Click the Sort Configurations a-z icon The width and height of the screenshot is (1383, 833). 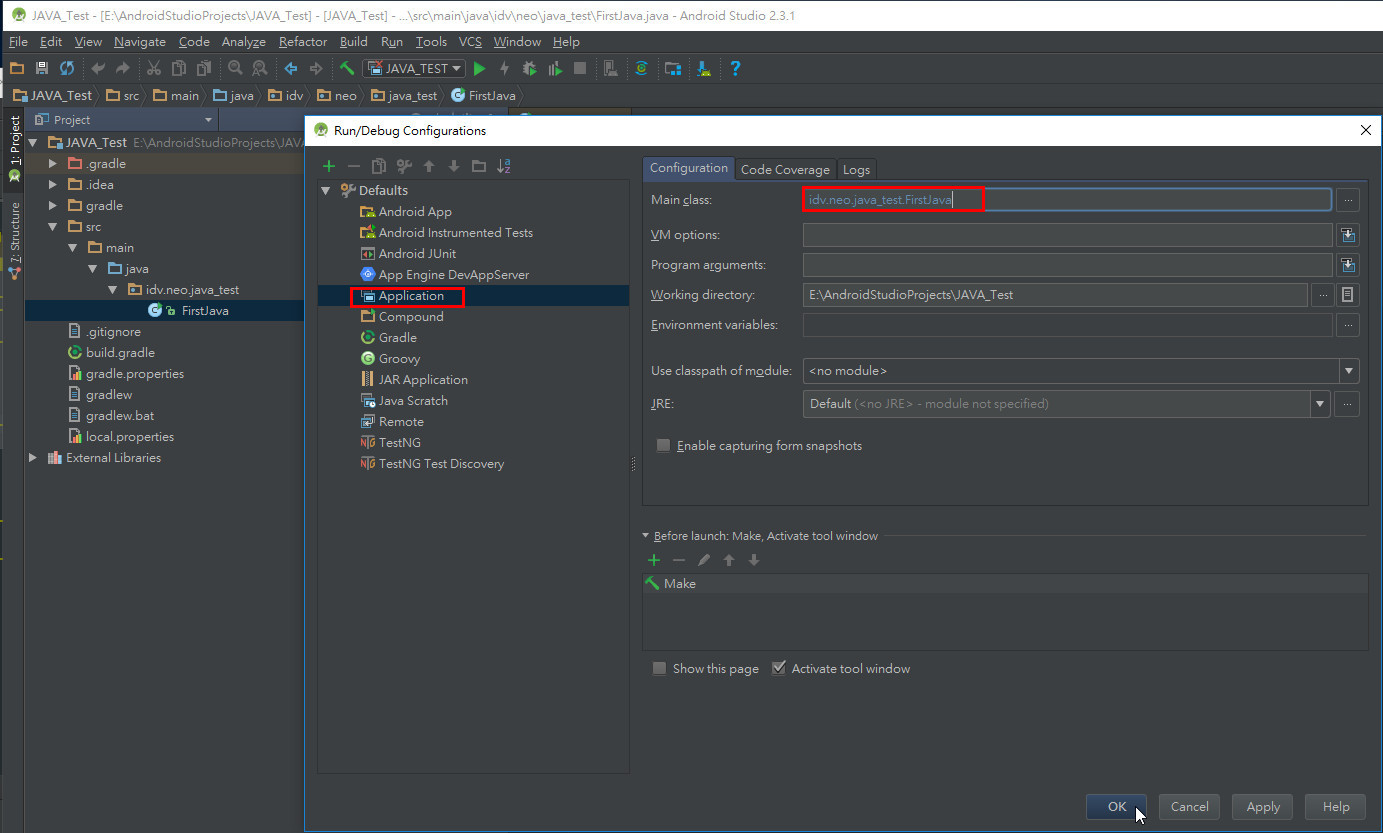(504, 166)
